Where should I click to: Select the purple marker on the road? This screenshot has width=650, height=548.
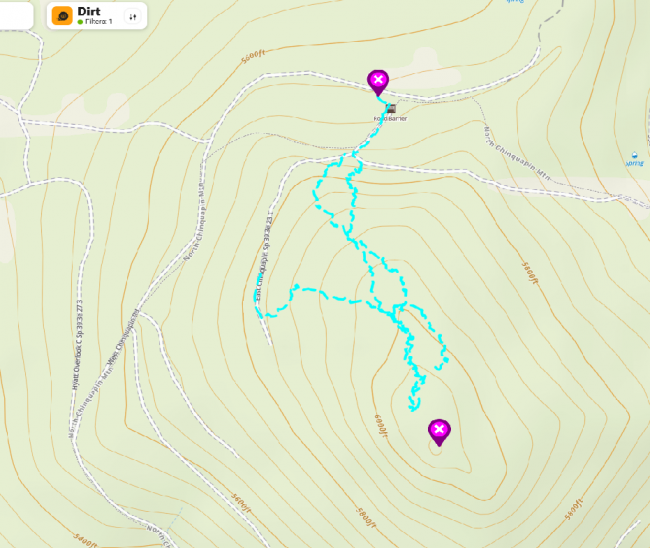(378, 82)
